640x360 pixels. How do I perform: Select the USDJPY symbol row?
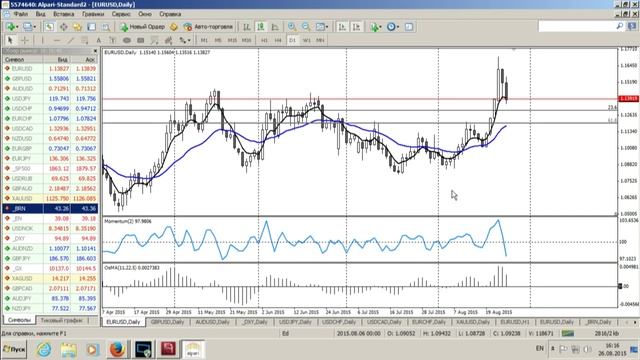point(50,98)
